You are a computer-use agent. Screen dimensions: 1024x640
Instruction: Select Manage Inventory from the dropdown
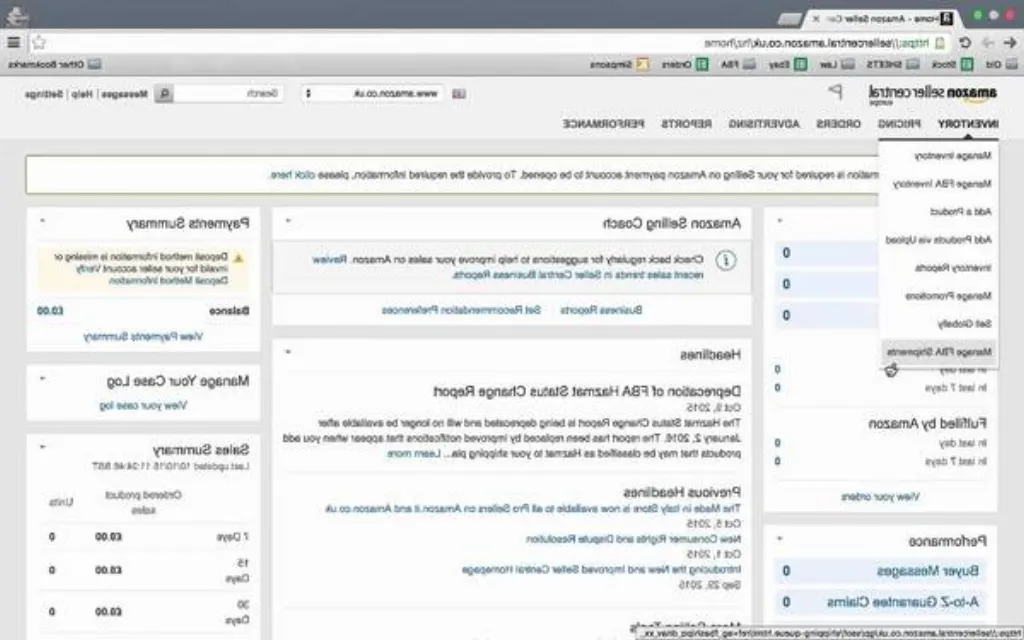point(953,155)
